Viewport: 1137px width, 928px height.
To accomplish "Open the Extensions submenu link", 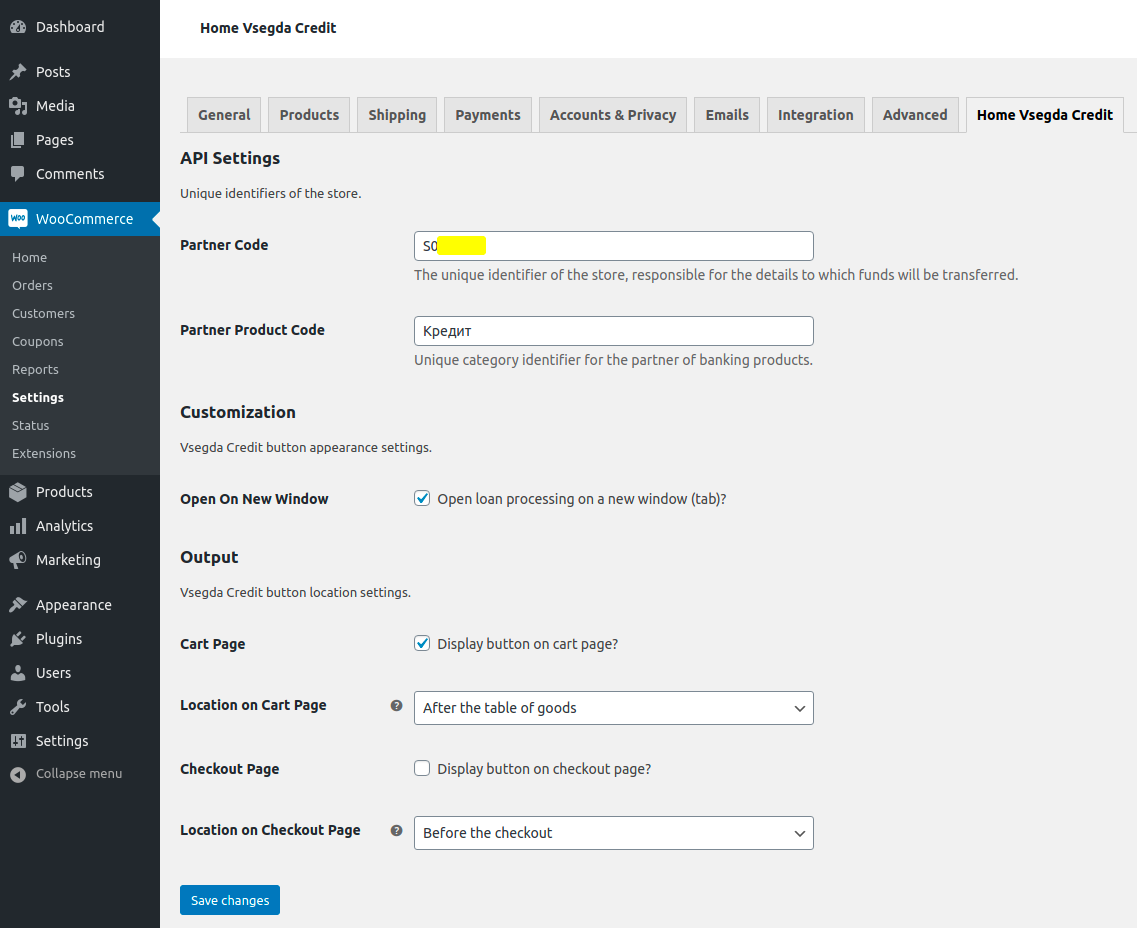I will [x=44, y=453].
